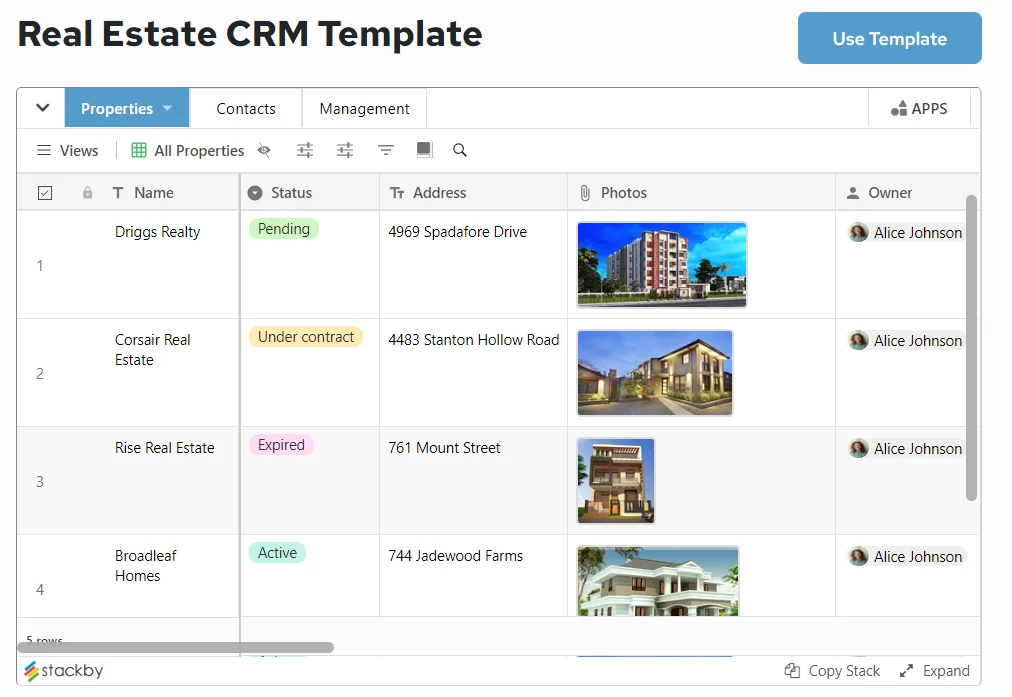This screenshot has height=697, width=1012.
Task: Click the paperclip icon in Photos column
Action: coord(584,192)
